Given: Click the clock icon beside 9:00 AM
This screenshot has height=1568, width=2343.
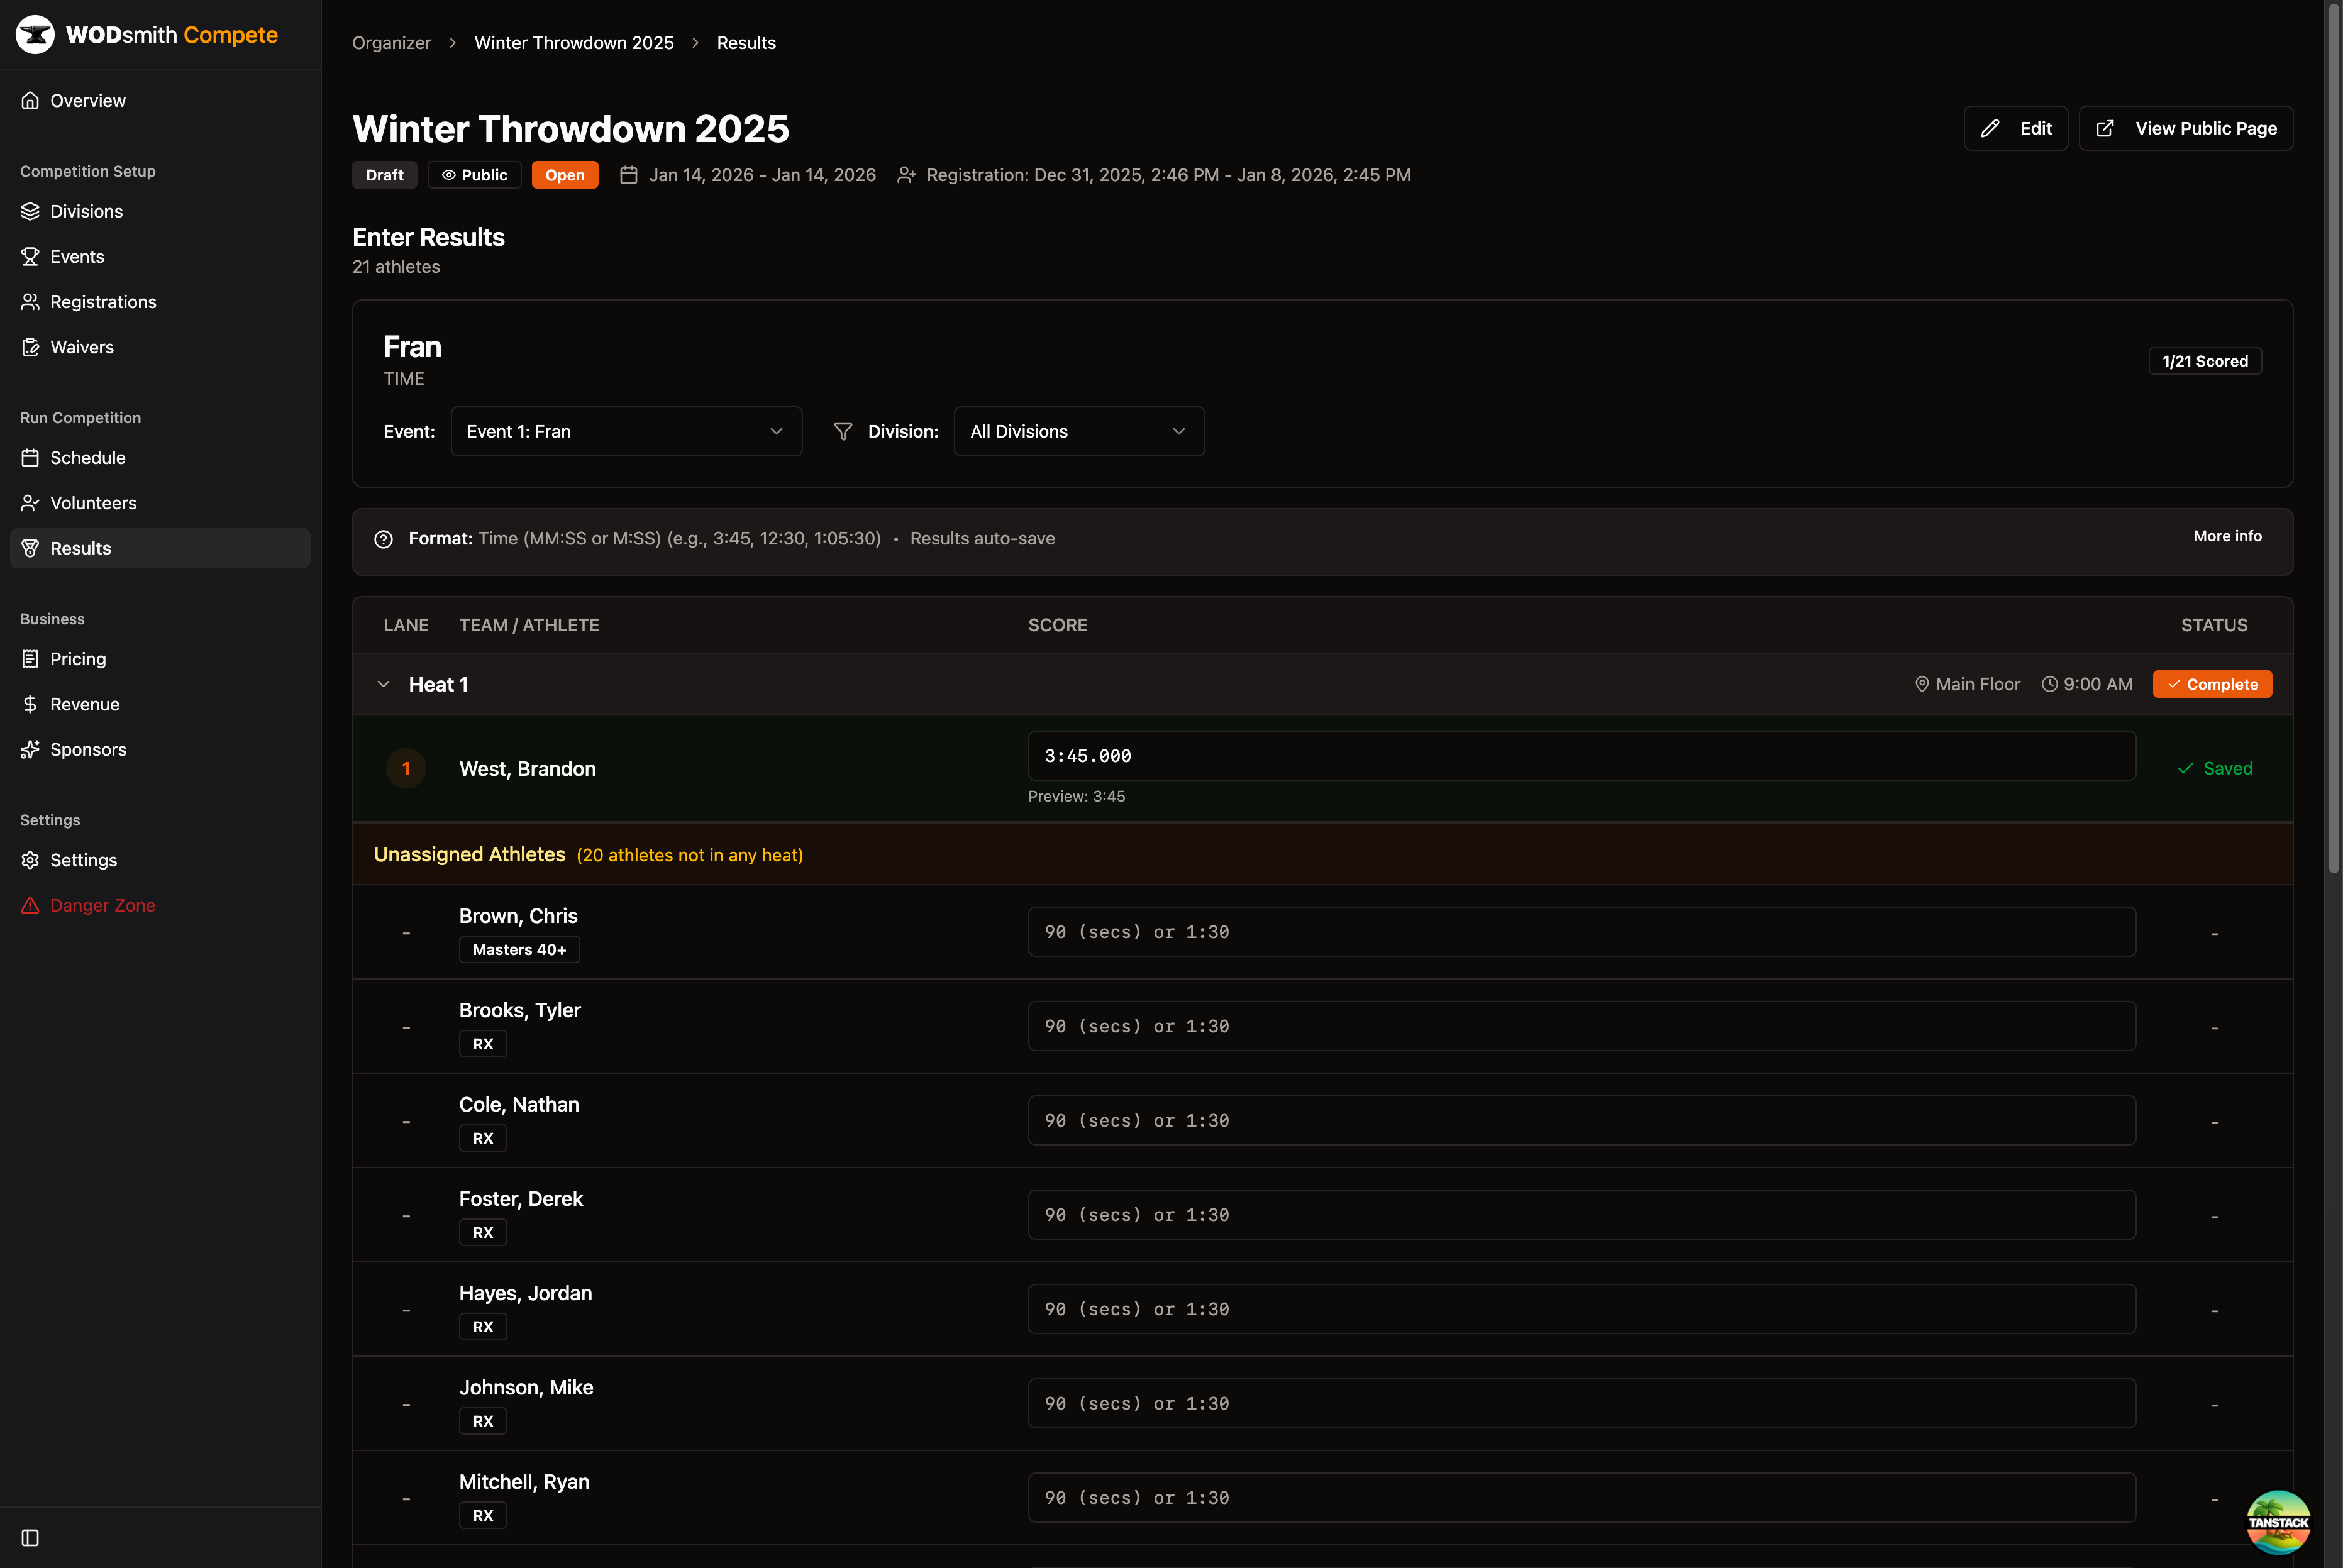Looking at the screenshot, I should [x=2049, y=684].
